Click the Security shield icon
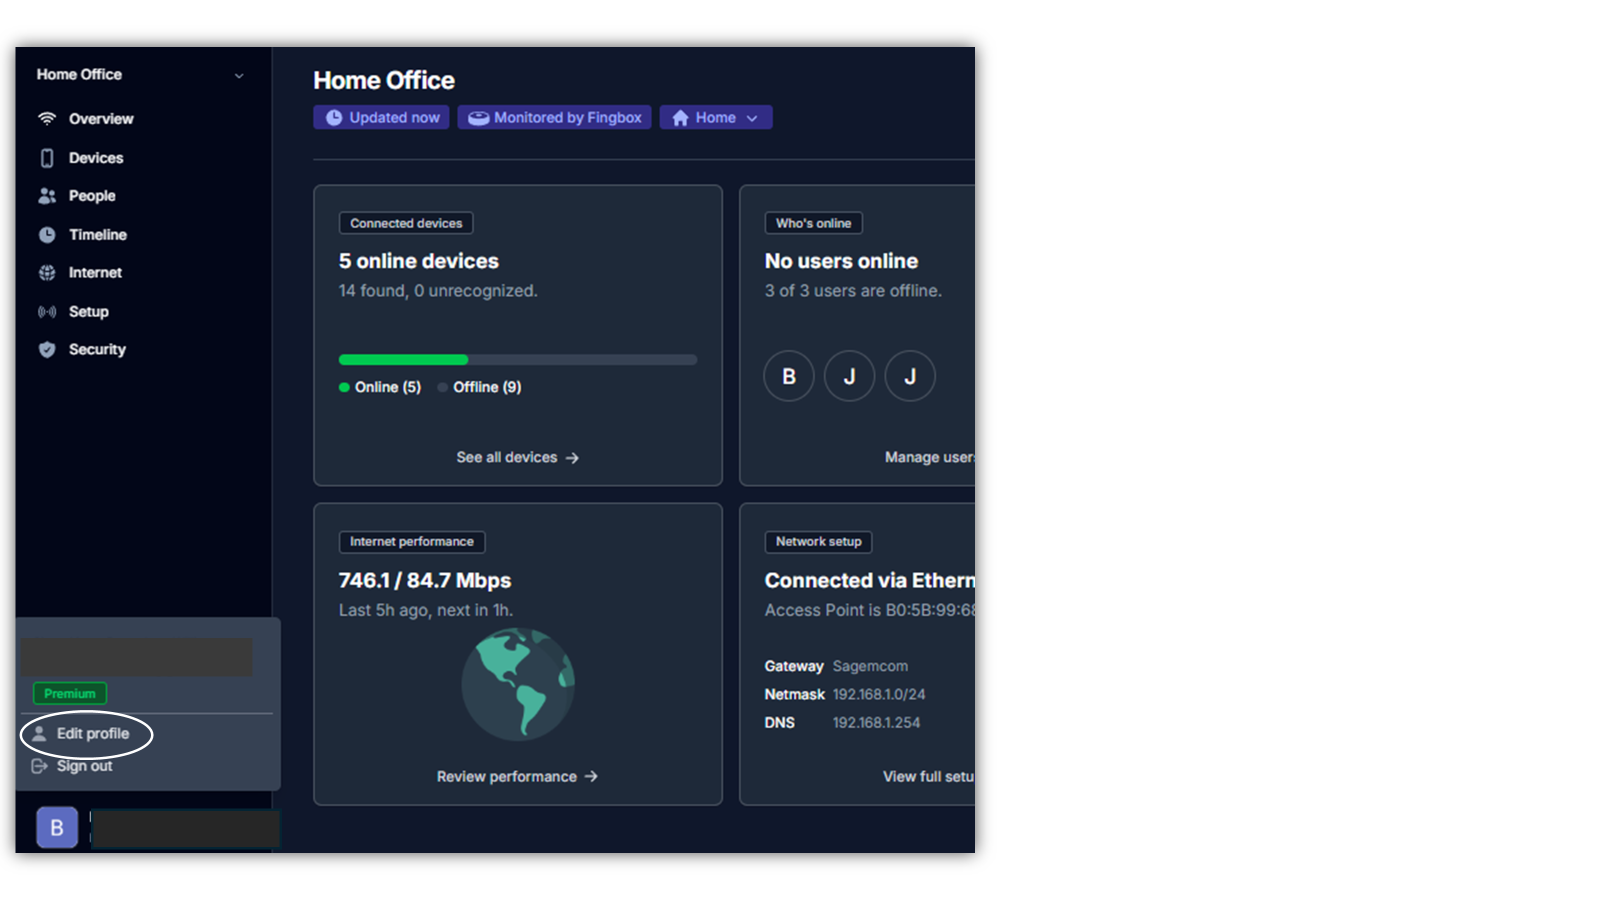The image size is (1600, 900). pyautogui.click(x=47, y=350)
